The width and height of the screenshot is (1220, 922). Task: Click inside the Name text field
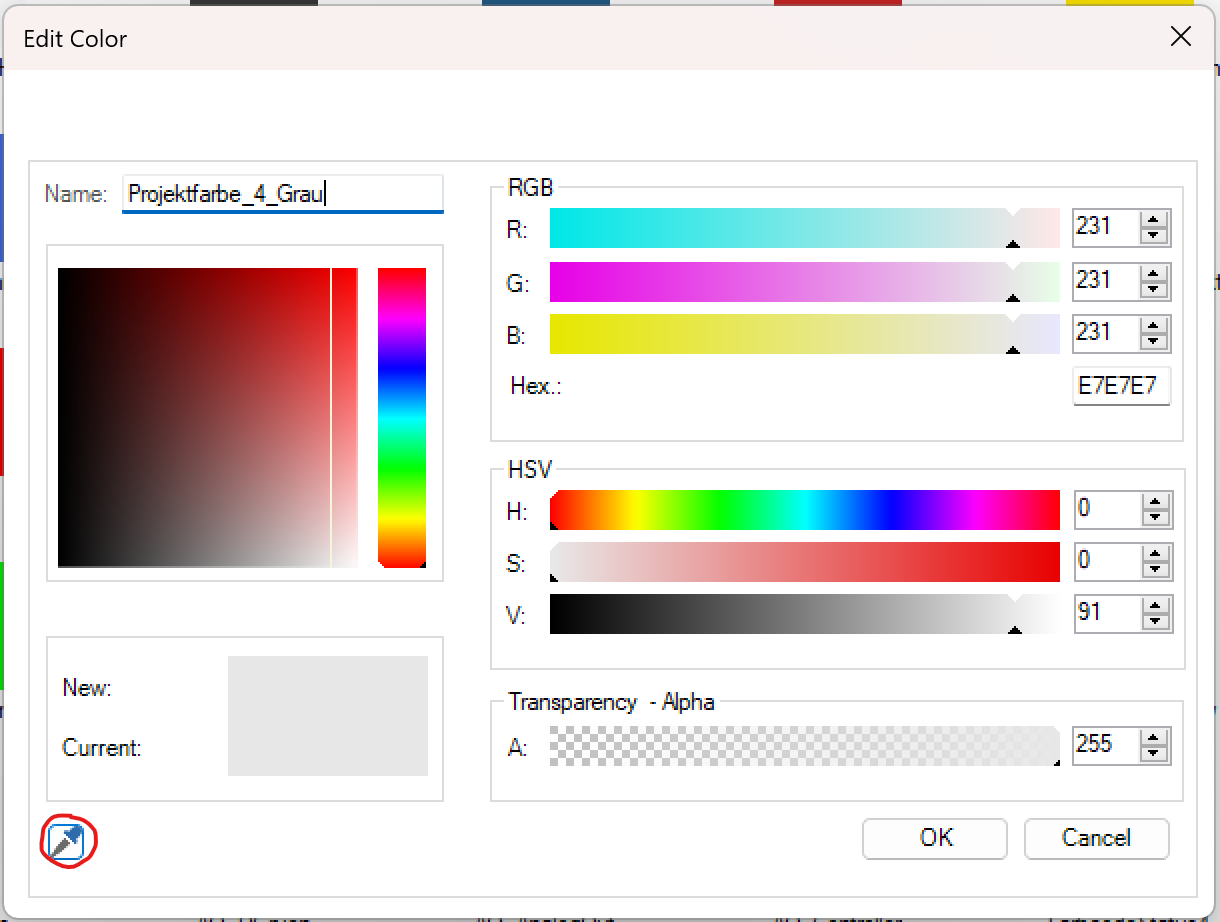pos(282,194)
